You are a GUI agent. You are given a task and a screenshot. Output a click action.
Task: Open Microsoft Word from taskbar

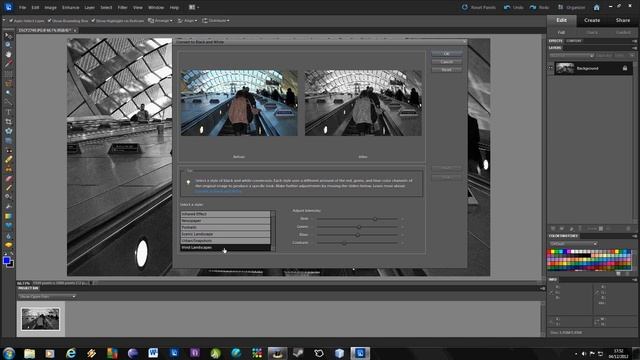tap(153, 353)
